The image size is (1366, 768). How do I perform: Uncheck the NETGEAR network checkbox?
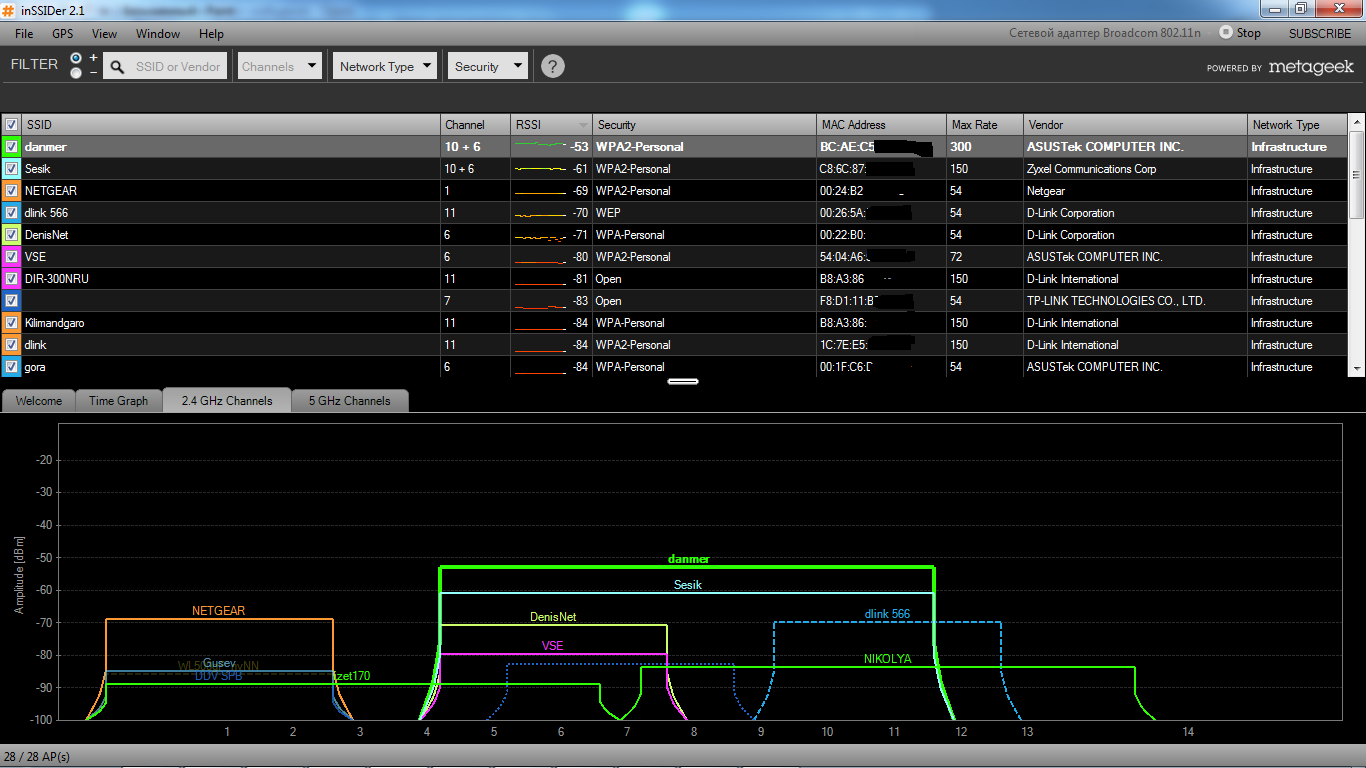point(11,191)
